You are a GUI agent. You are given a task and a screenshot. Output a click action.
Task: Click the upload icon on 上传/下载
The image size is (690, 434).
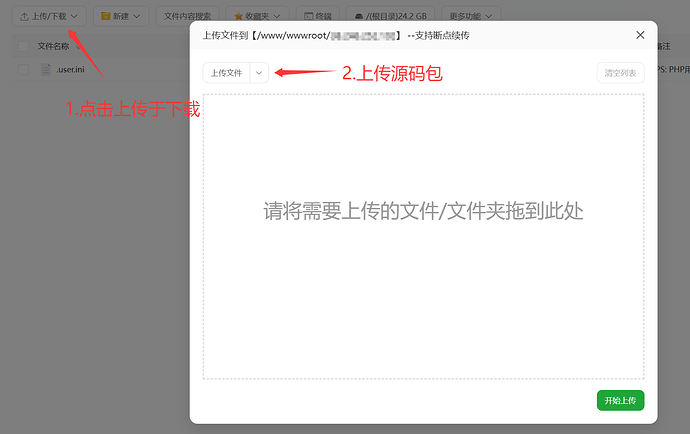[24, 17]
